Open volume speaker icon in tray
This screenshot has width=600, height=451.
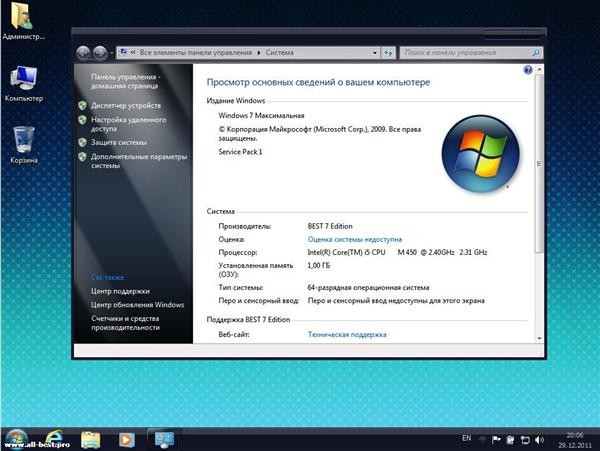(x=539, y=440)
